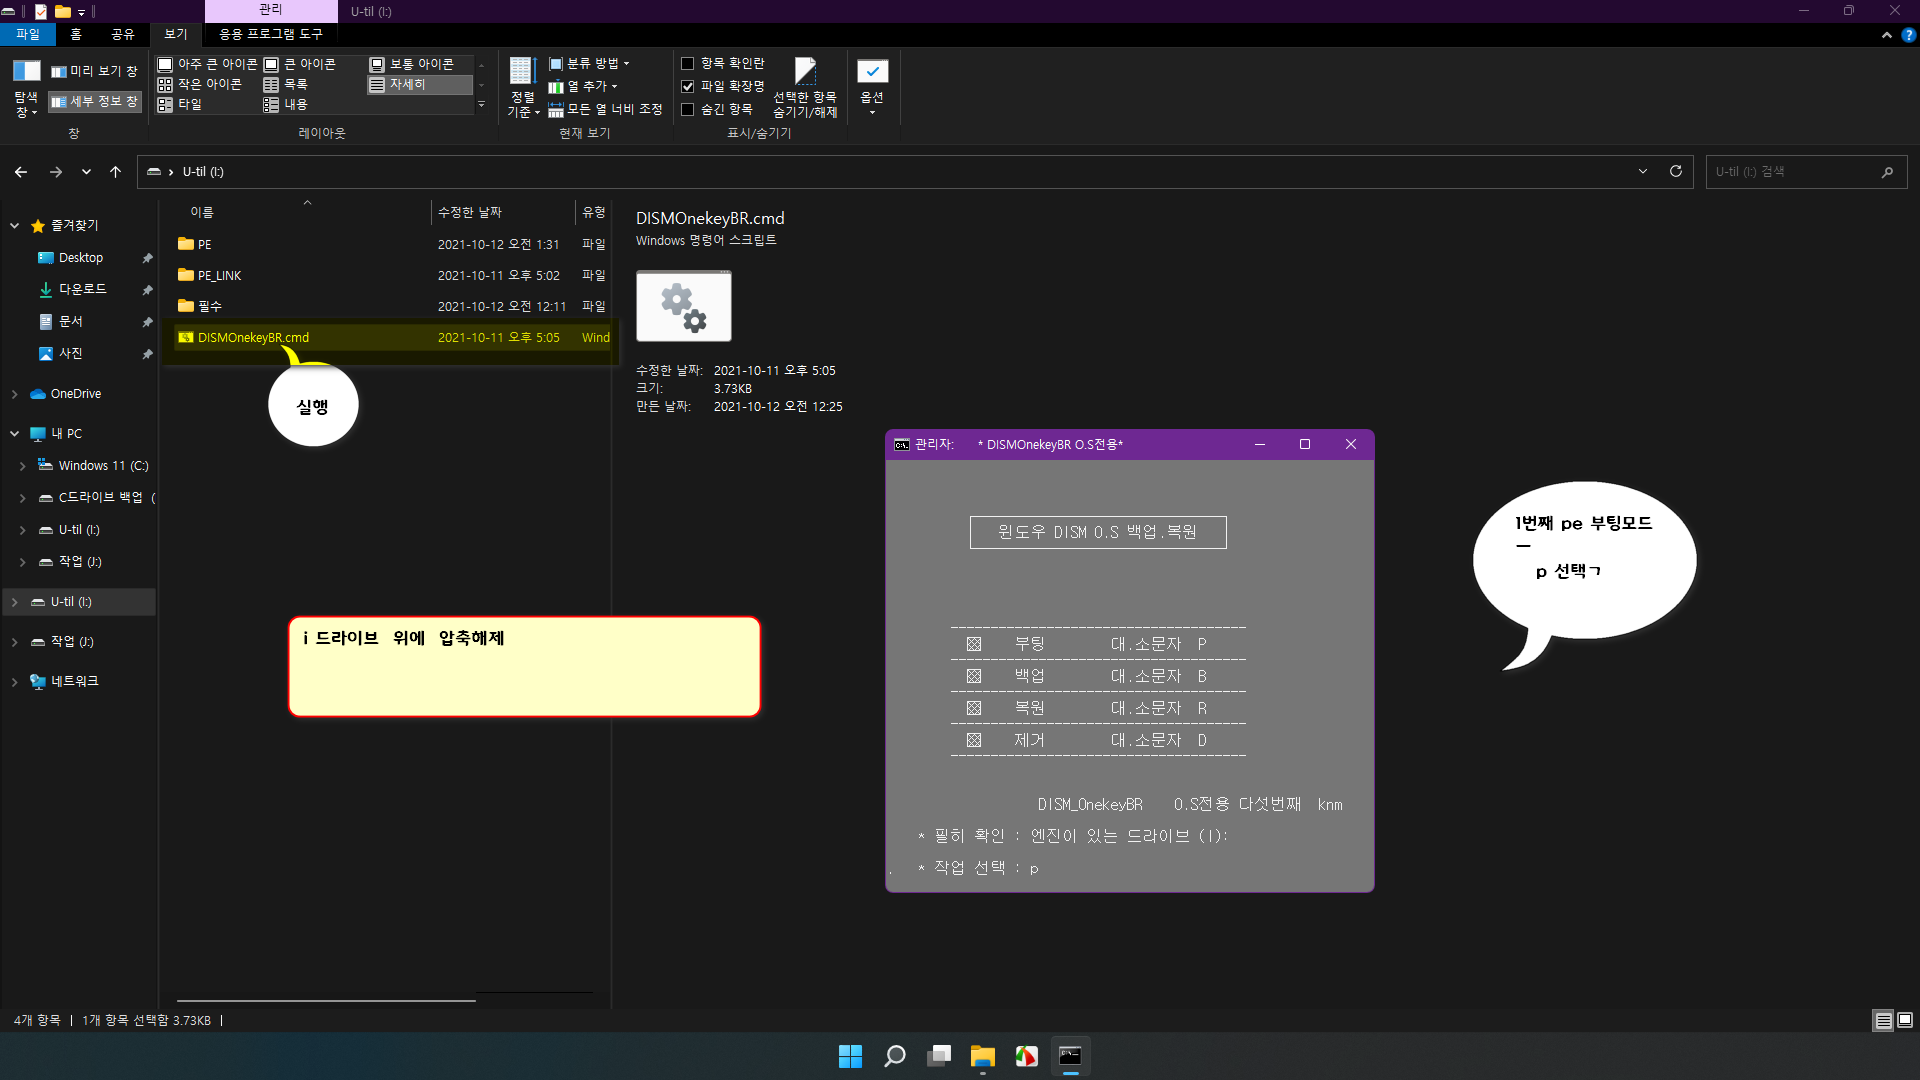Open address bar history dropdown

[1643, 172]
